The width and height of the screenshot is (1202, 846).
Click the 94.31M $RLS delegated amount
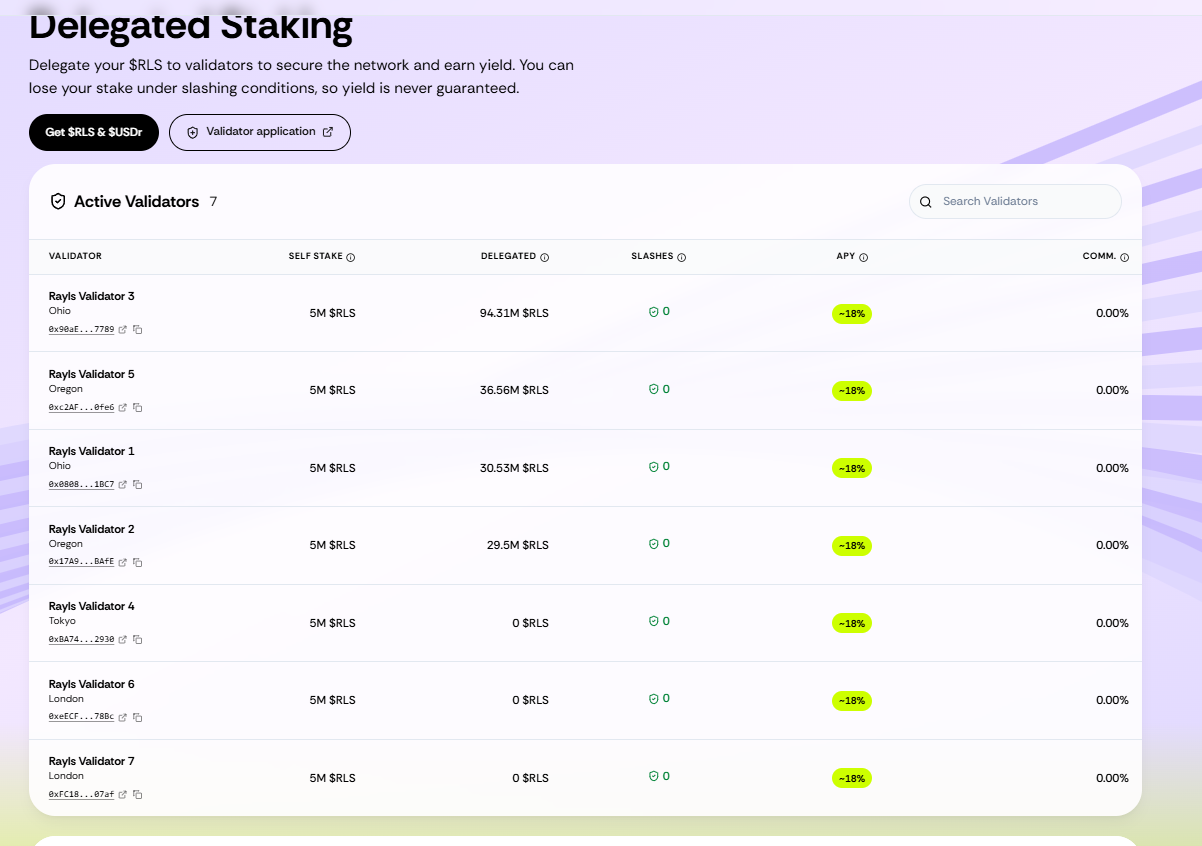[514, 313]
